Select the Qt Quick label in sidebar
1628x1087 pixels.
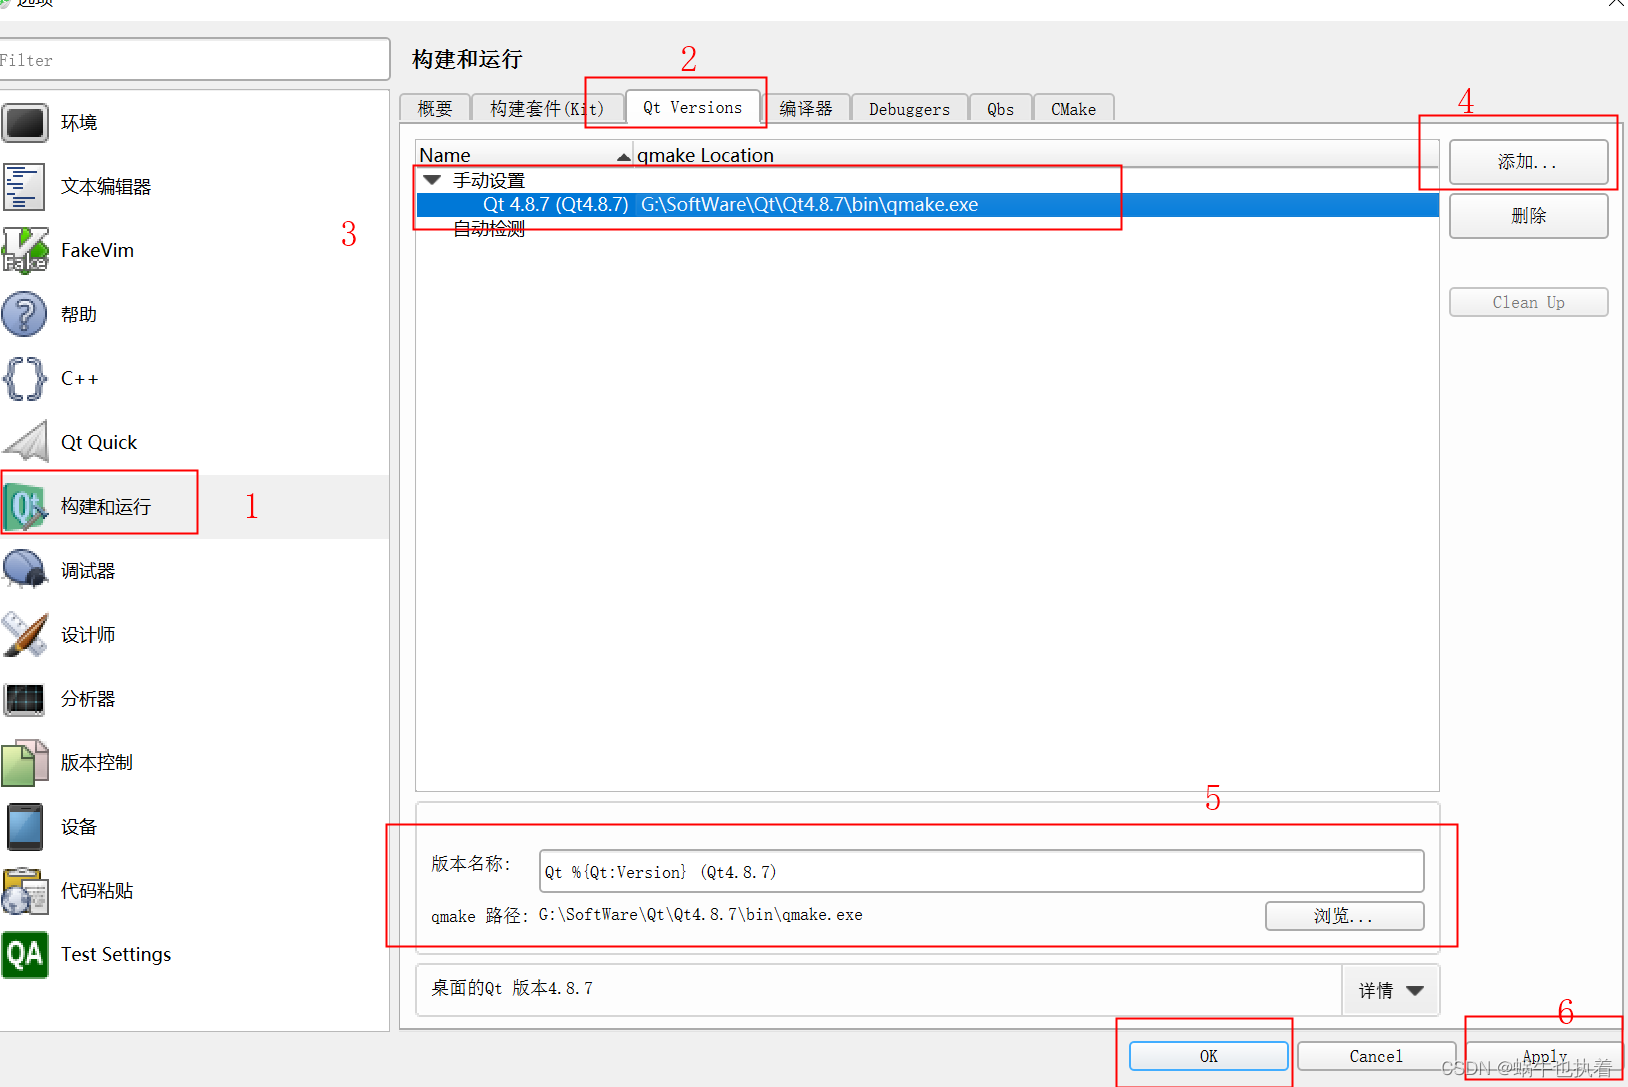click(99, 443)
